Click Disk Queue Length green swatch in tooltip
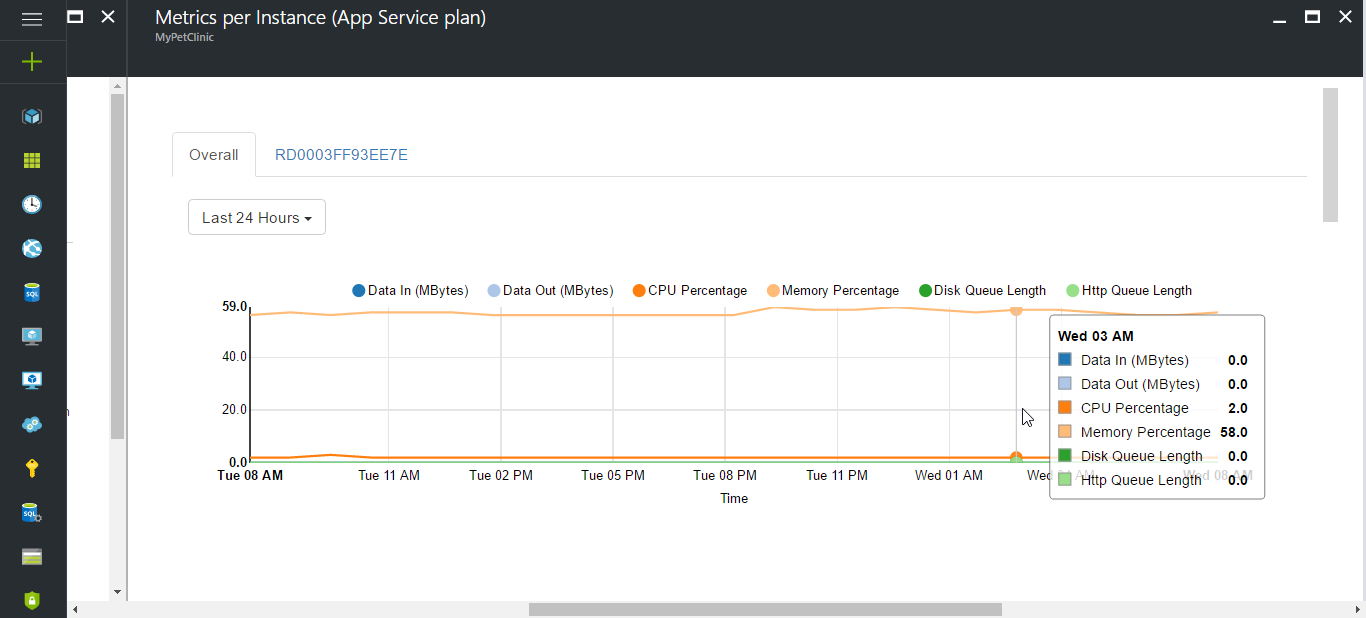1366x618 pixels. point(1065,456)
